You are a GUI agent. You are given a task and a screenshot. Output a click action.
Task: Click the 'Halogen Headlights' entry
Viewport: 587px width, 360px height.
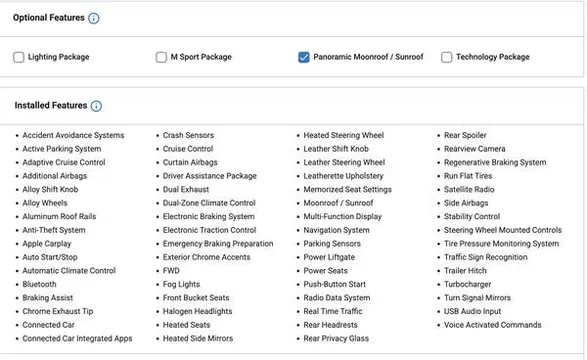(197, 311)
